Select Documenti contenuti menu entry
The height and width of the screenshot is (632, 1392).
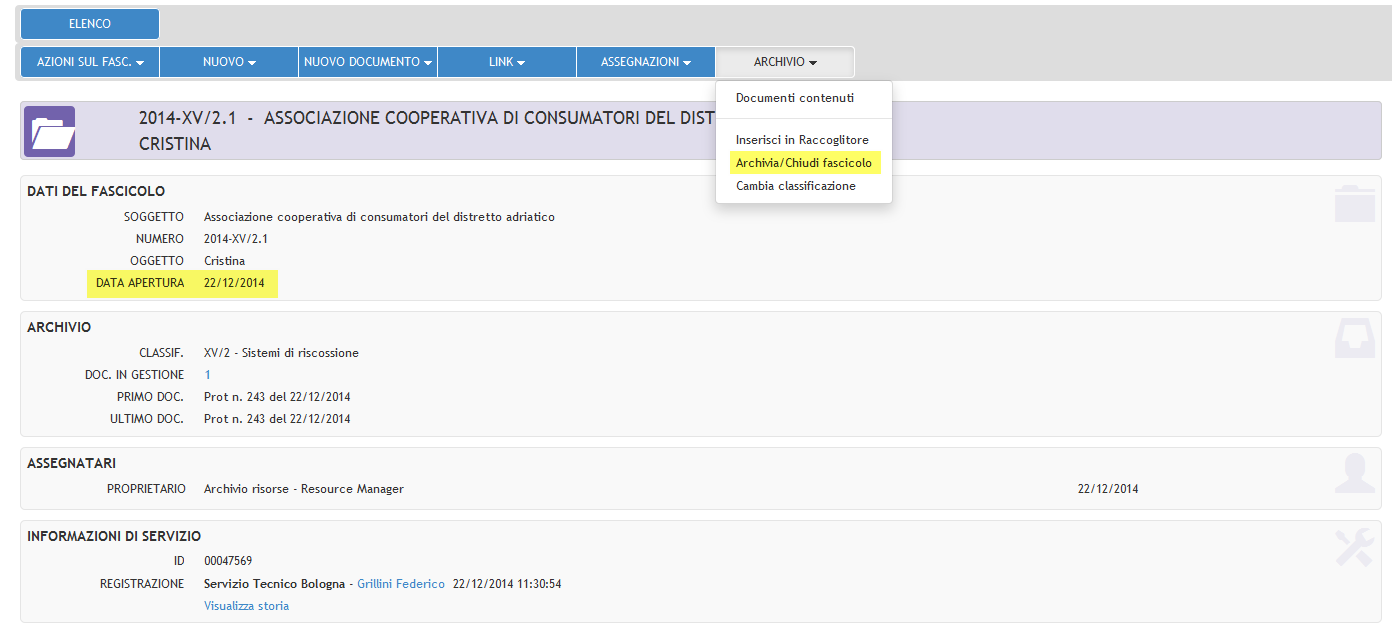795,98
